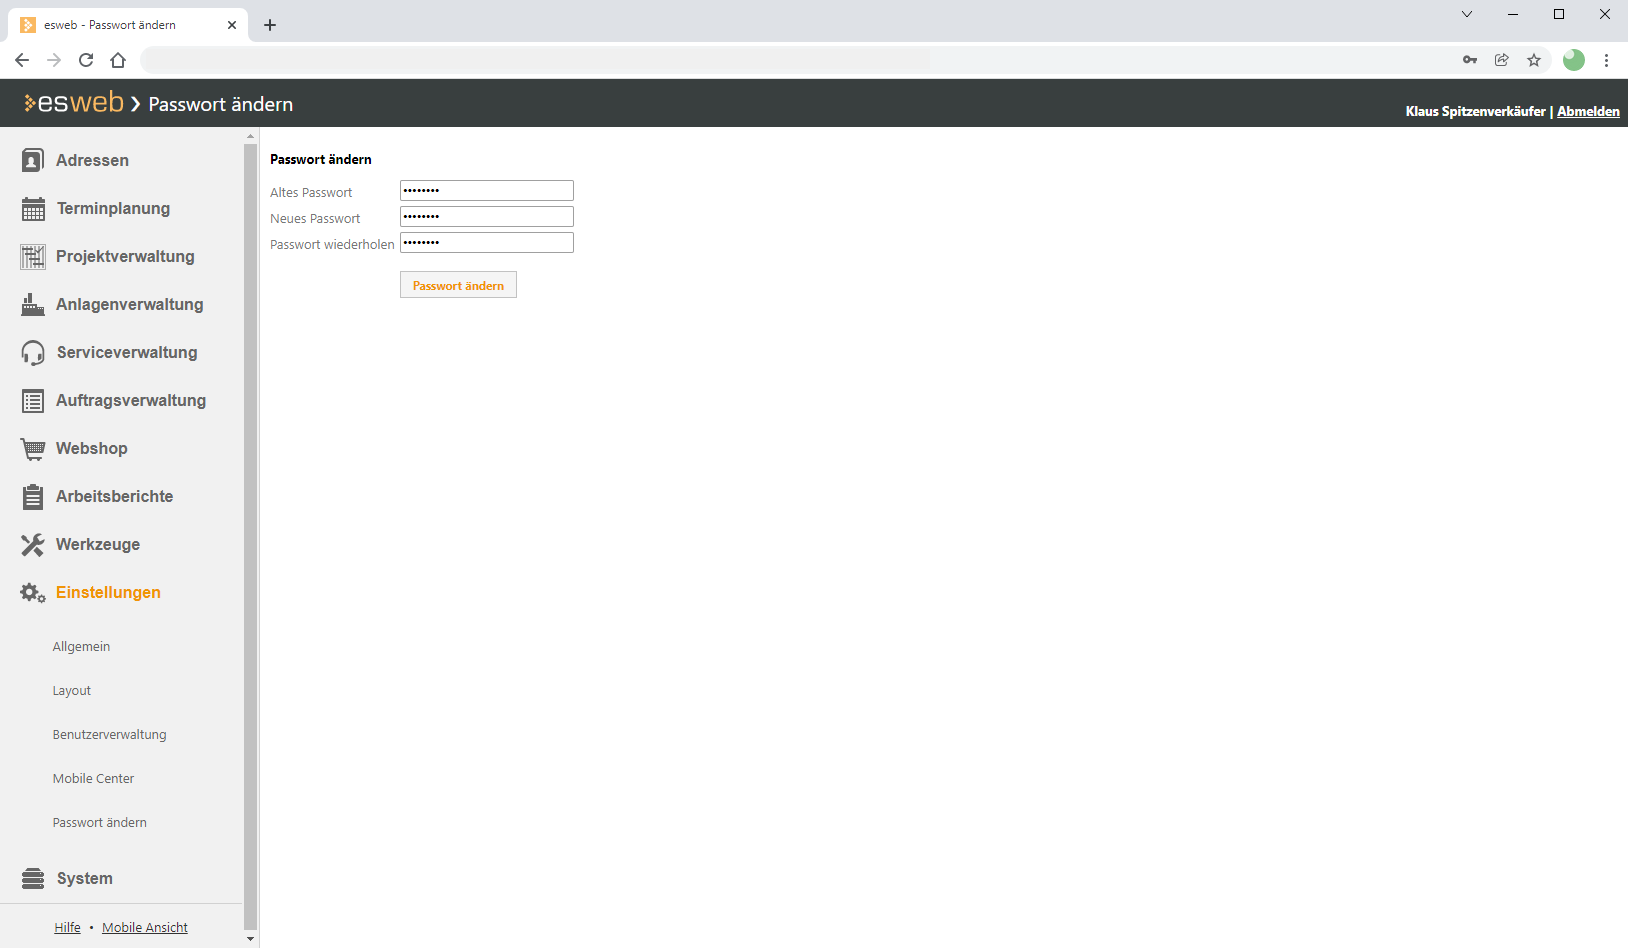Click the Einstellungen gears icon

[x=33, y=592]
